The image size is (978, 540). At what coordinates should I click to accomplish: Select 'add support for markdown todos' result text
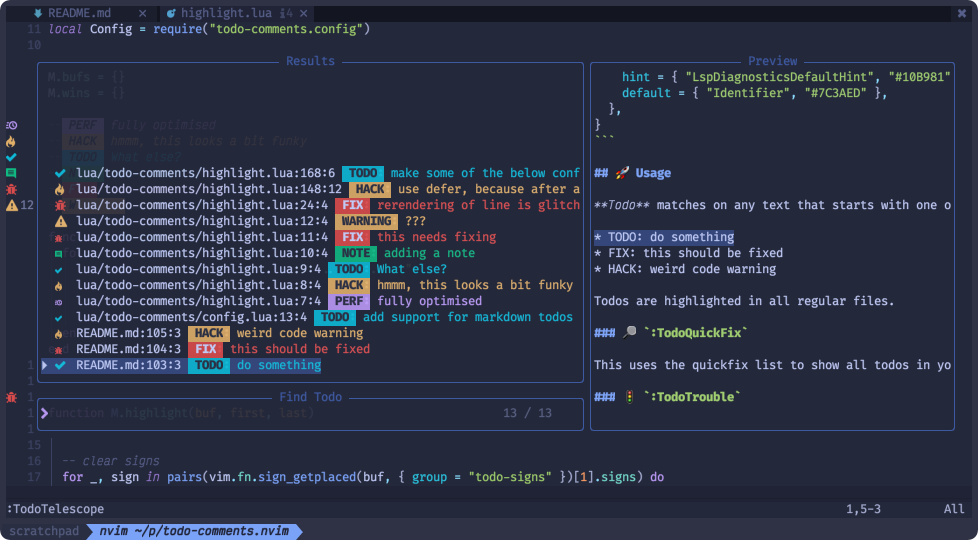[468, 317]
